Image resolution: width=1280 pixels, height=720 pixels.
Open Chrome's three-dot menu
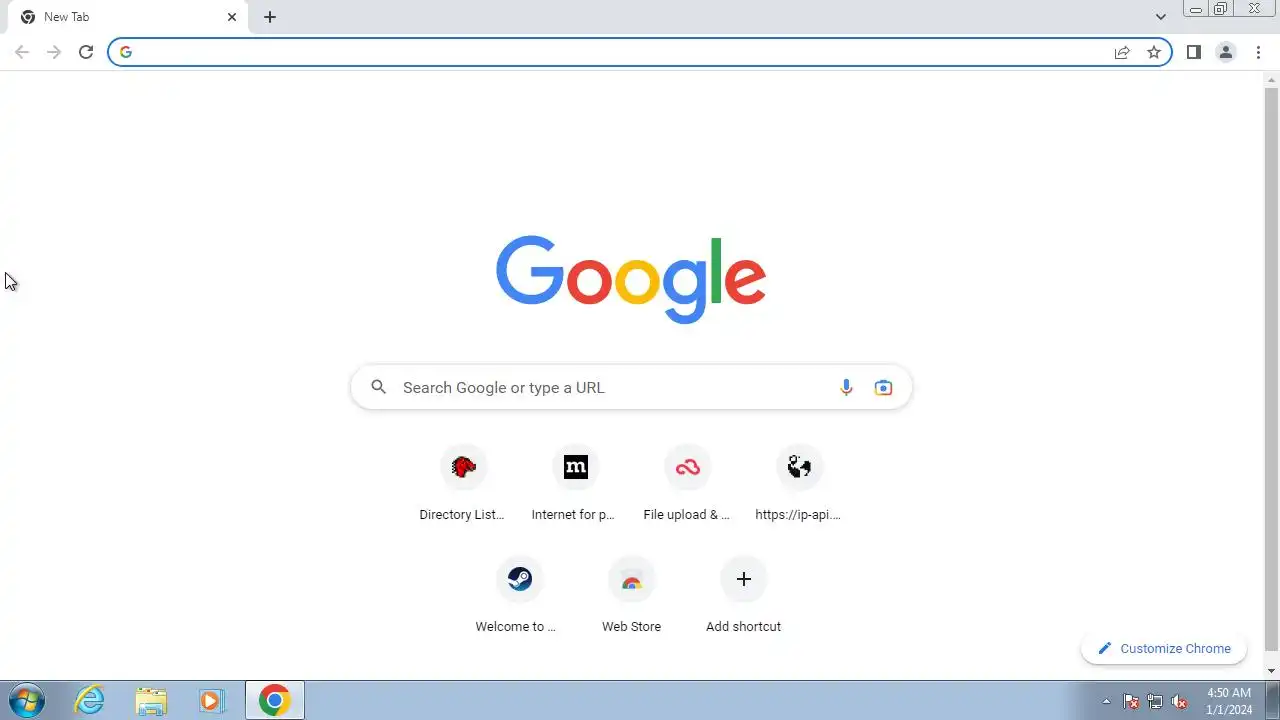(1258, 52)
